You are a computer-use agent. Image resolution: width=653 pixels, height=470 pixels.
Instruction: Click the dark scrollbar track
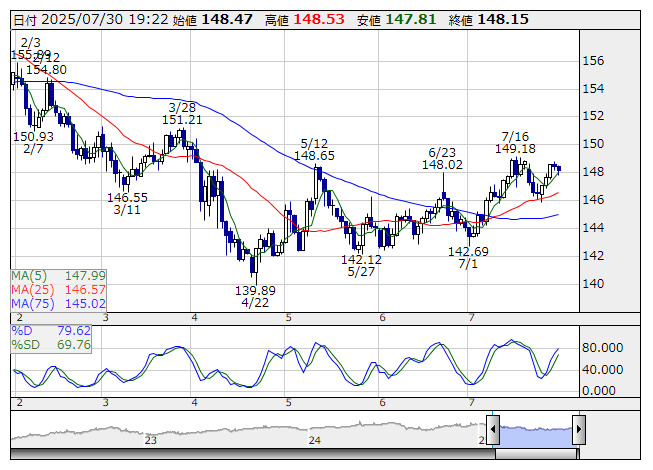253,454
